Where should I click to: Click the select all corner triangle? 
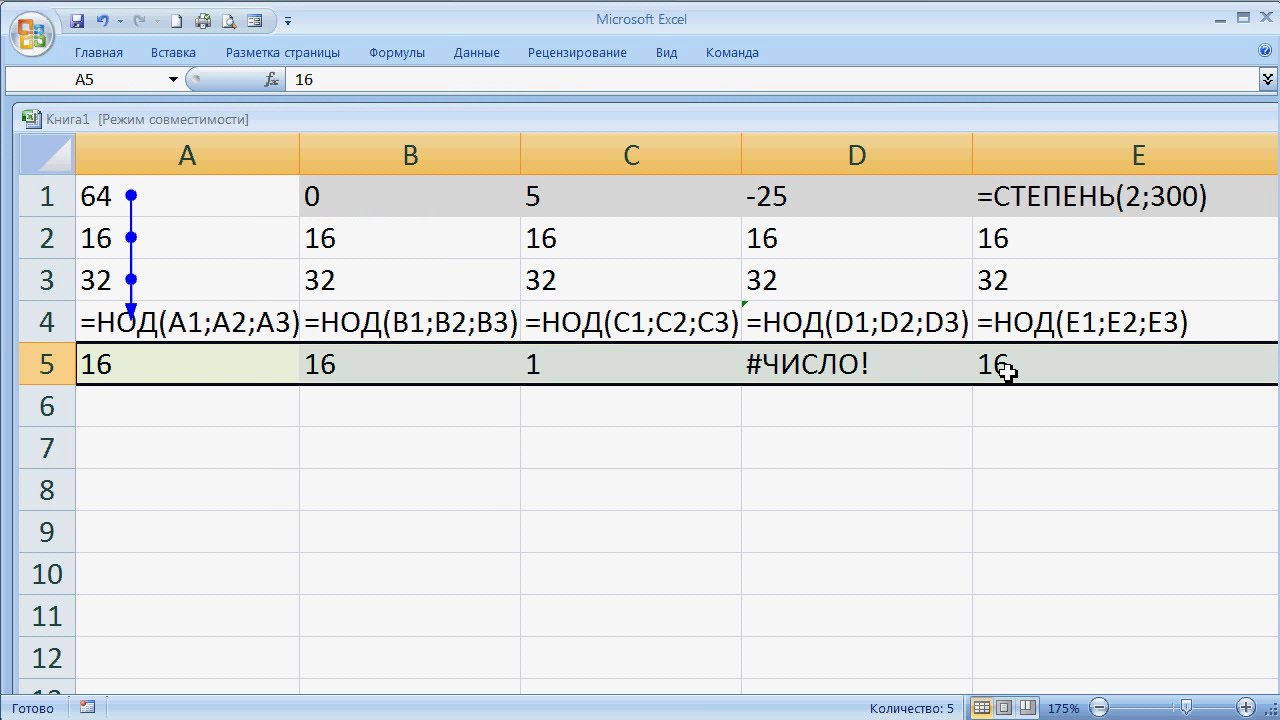coord(48,154)
